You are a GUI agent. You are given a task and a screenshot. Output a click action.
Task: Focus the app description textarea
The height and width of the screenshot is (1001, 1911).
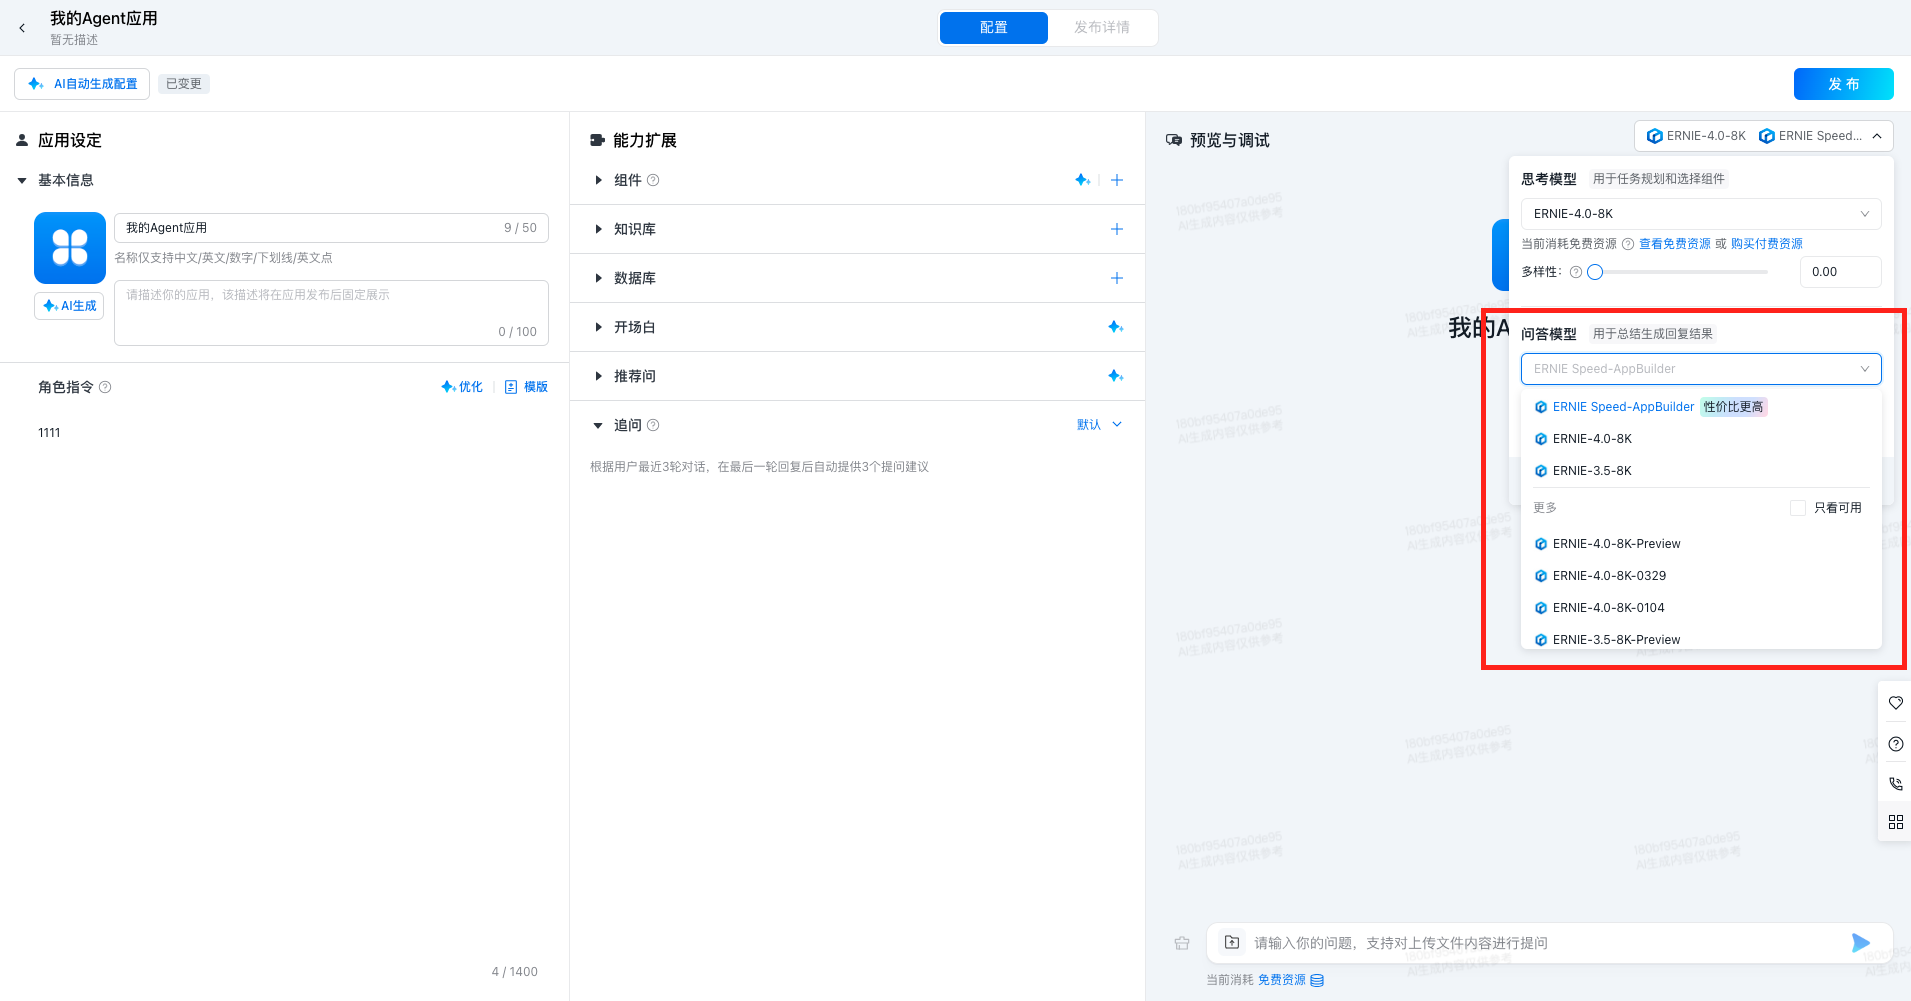click(x=331, y=313)
